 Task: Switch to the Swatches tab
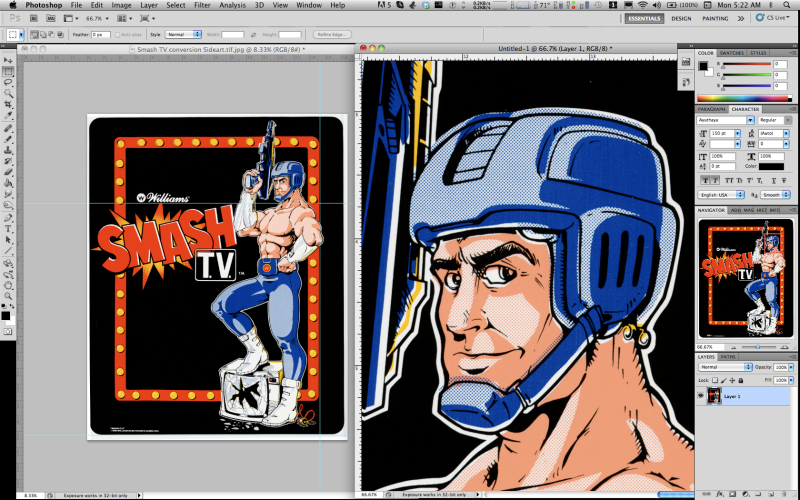pyautogui.click(x=733, y=53)
